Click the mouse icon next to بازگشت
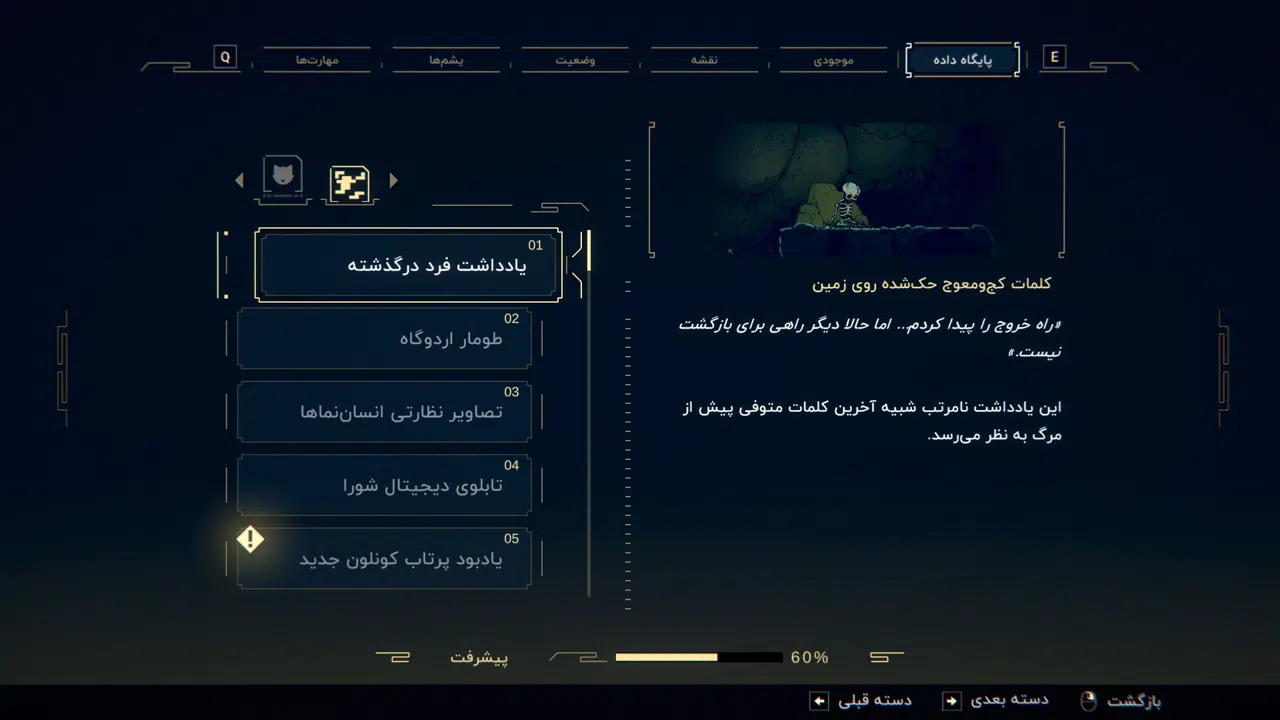 coord(1088,701)
